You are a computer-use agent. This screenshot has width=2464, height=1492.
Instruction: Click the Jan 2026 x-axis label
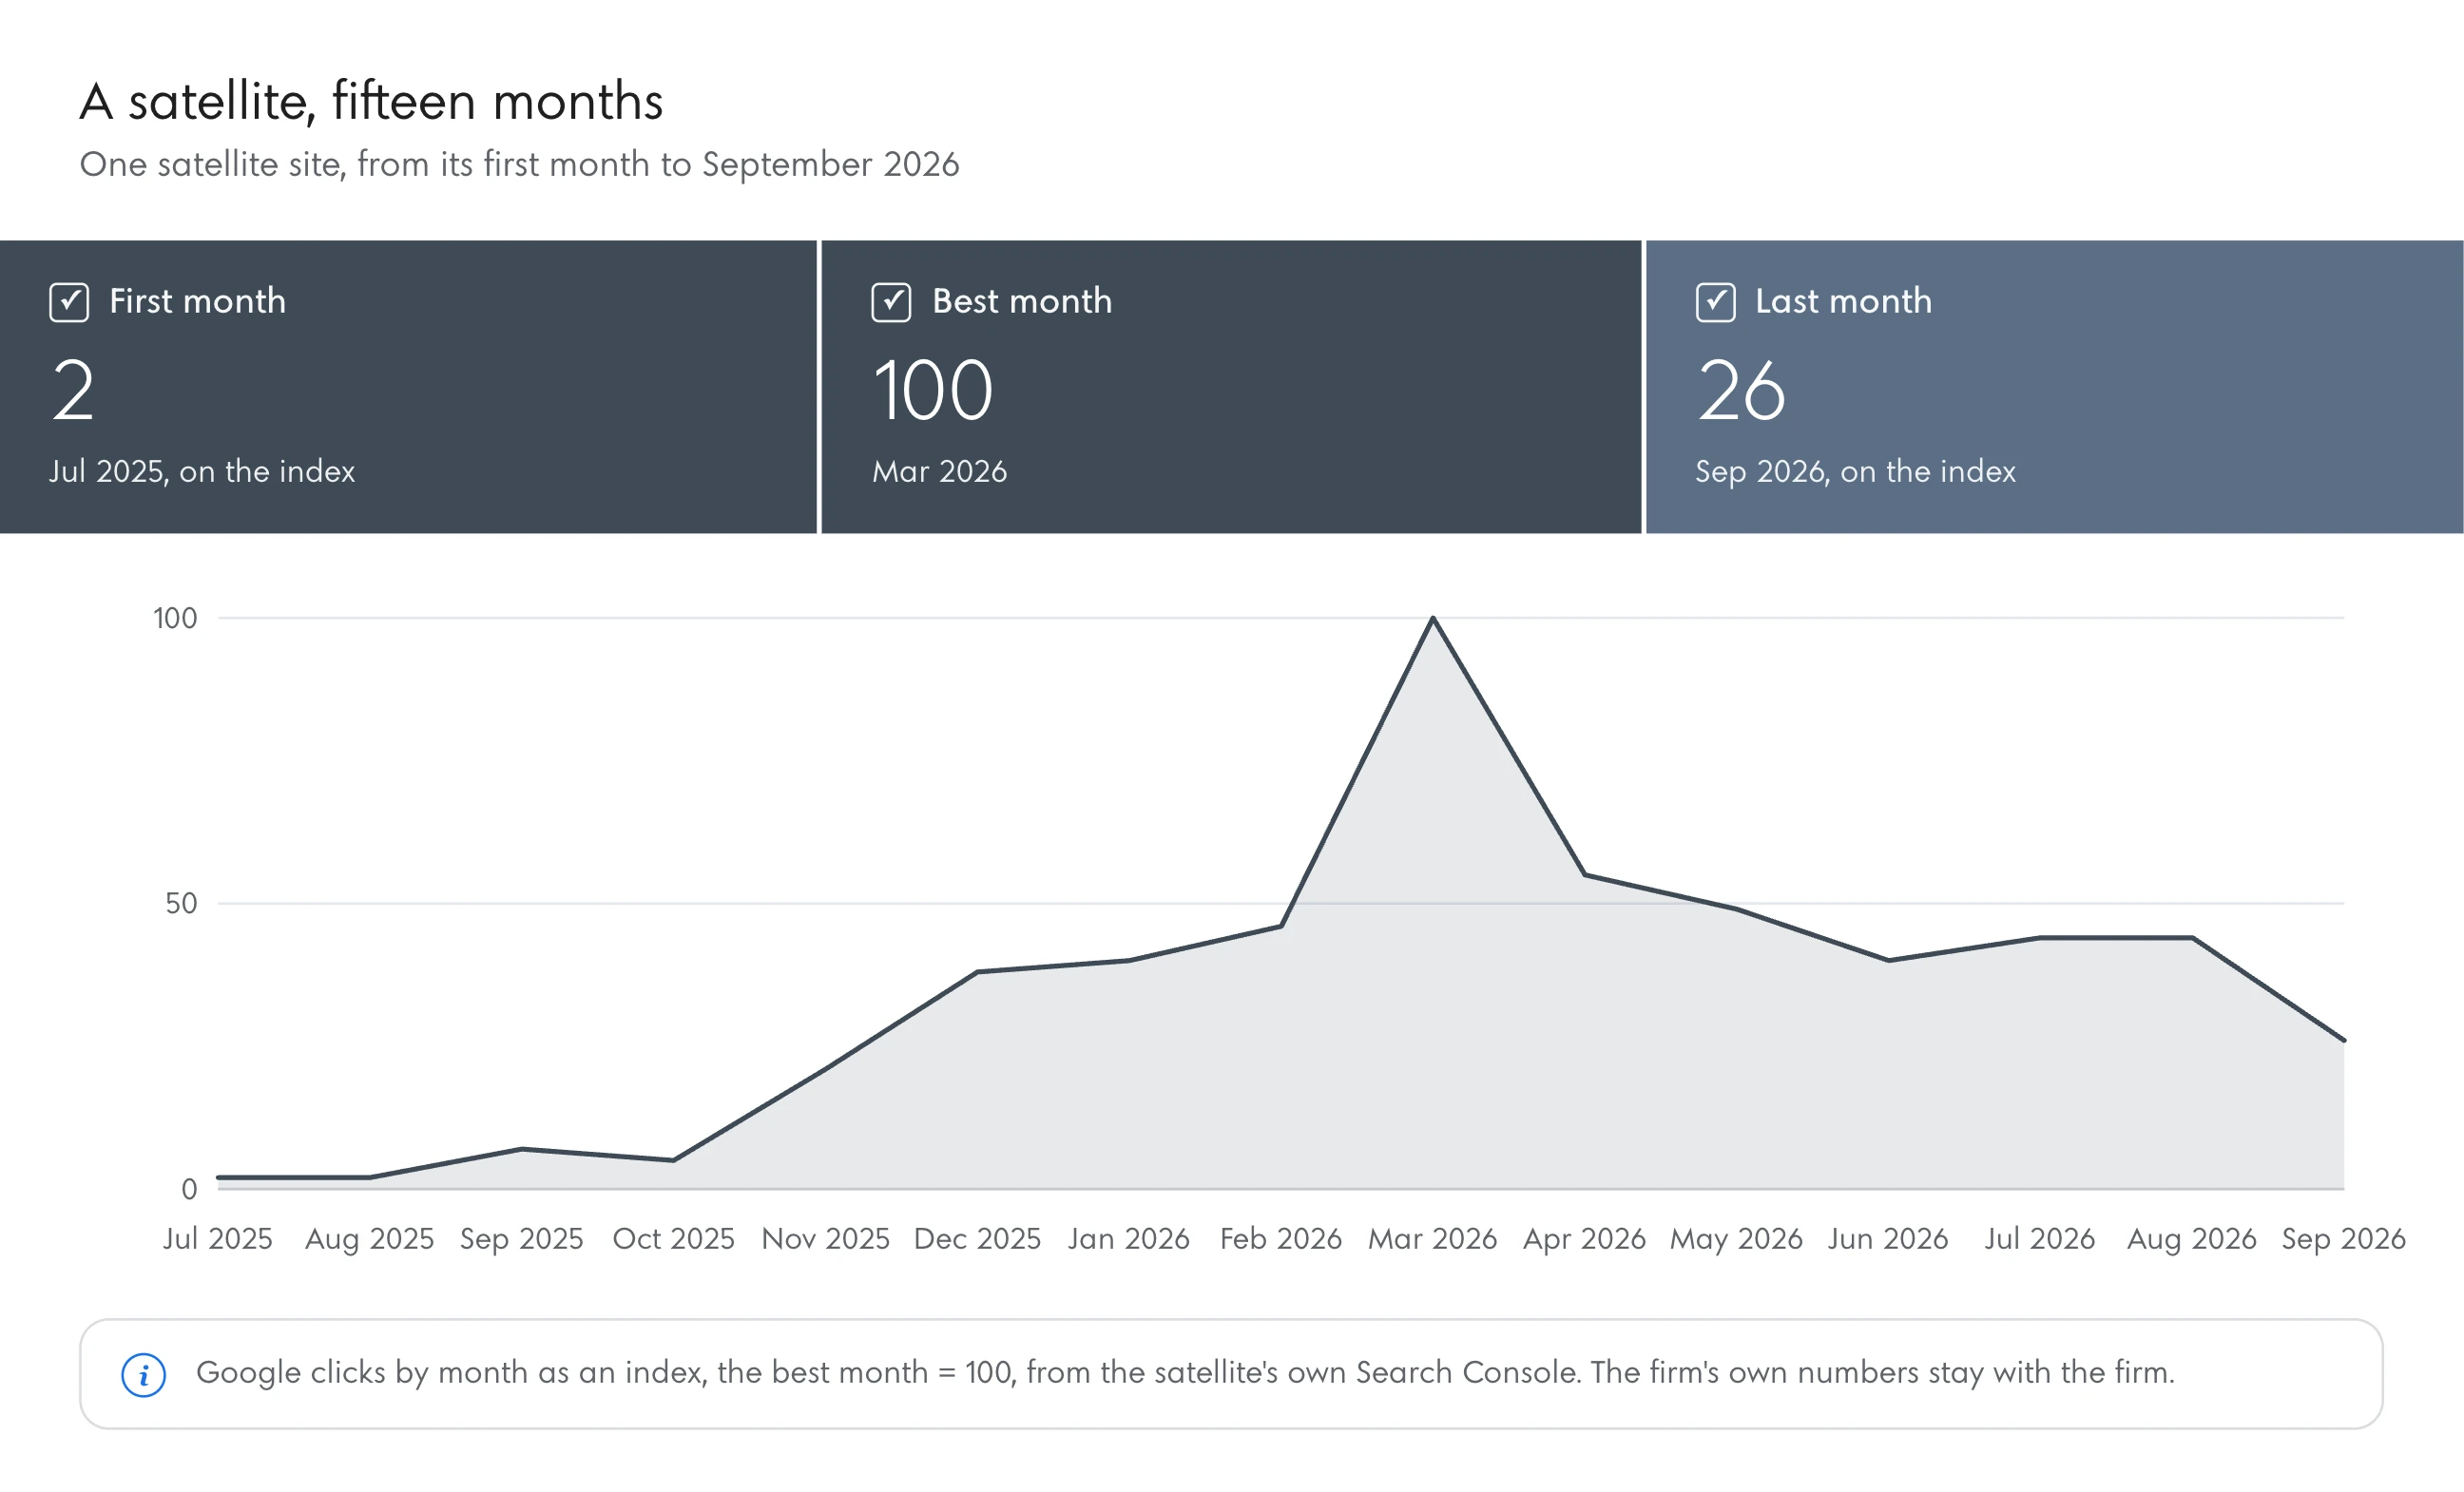coord(1129,1238)
